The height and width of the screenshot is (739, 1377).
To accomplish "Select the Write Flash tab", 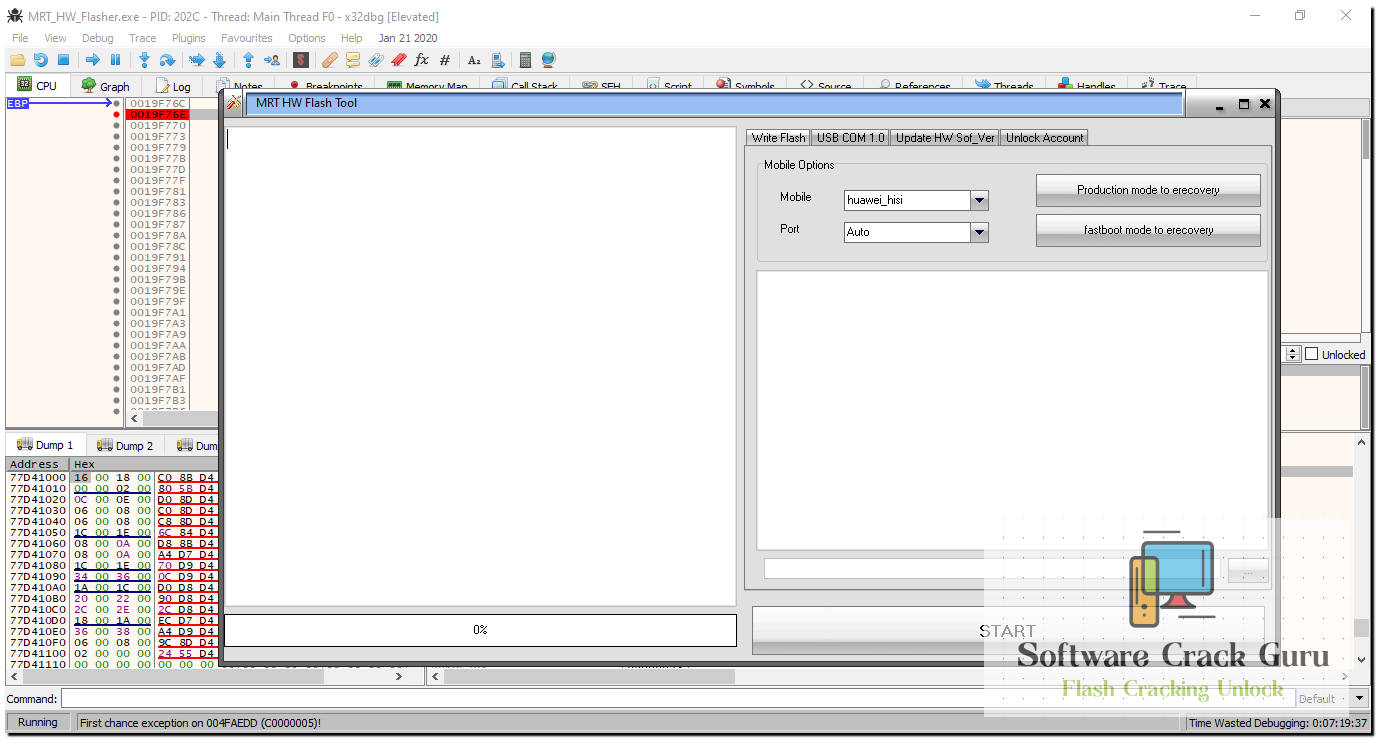I will point(778,138).
